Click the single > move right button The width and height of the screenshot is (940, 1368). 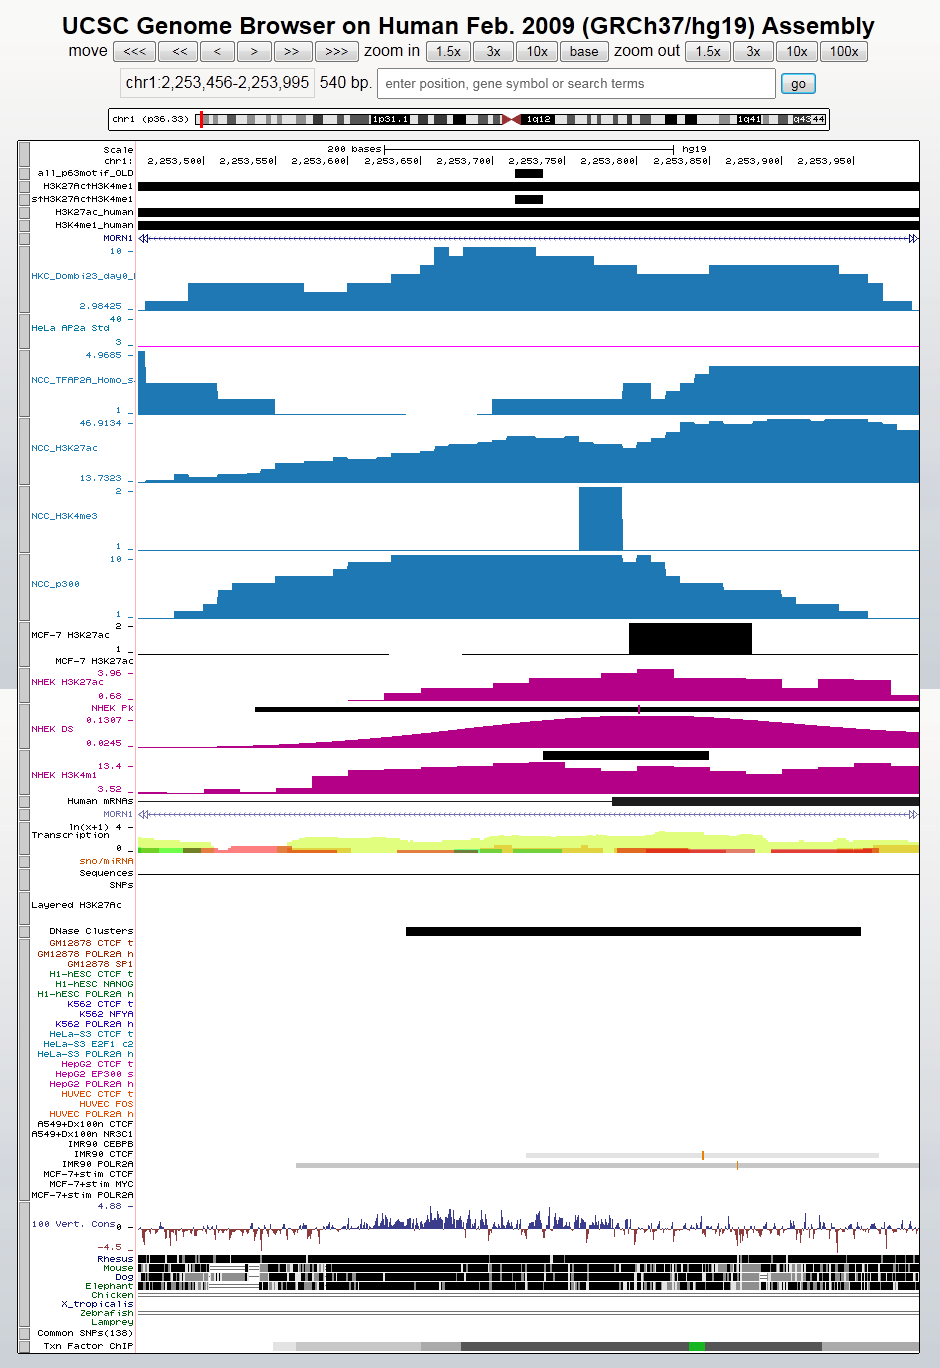point(254,52)
